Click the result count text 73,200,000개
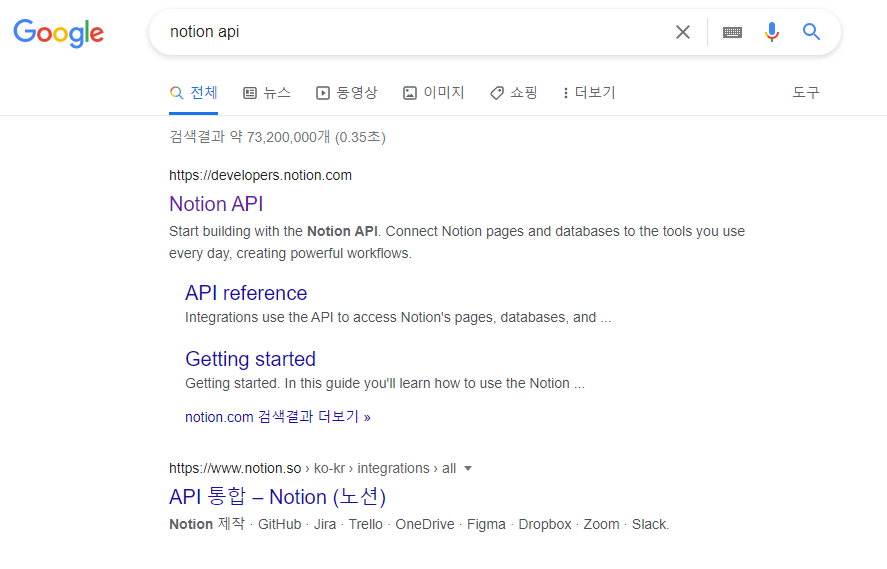Viewport: 887px width, 569px height. click(277, 137)
